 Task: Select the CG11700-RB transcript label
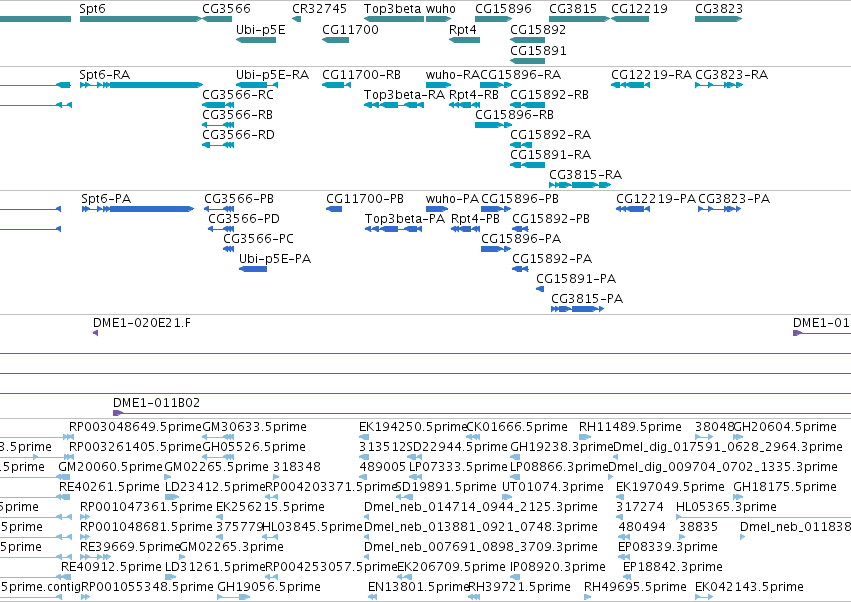pos(361,74)
